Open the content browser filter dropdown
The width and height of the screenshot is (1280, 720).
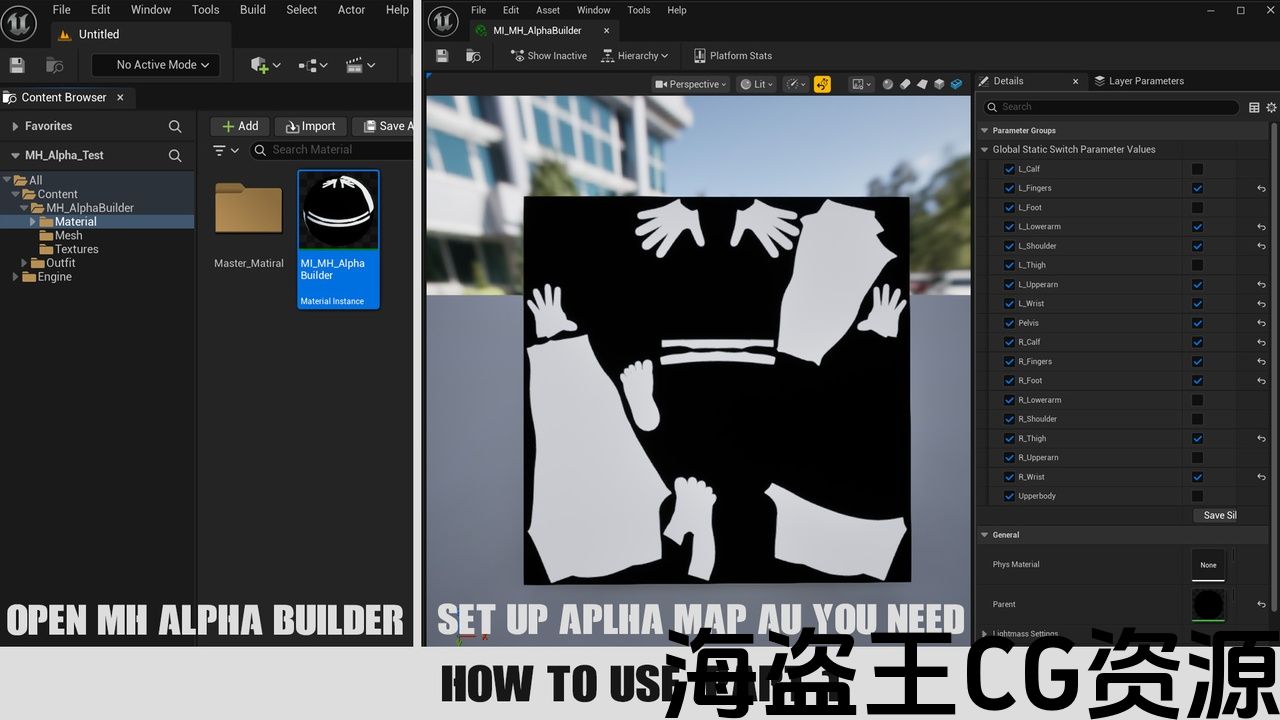[226, 150]
